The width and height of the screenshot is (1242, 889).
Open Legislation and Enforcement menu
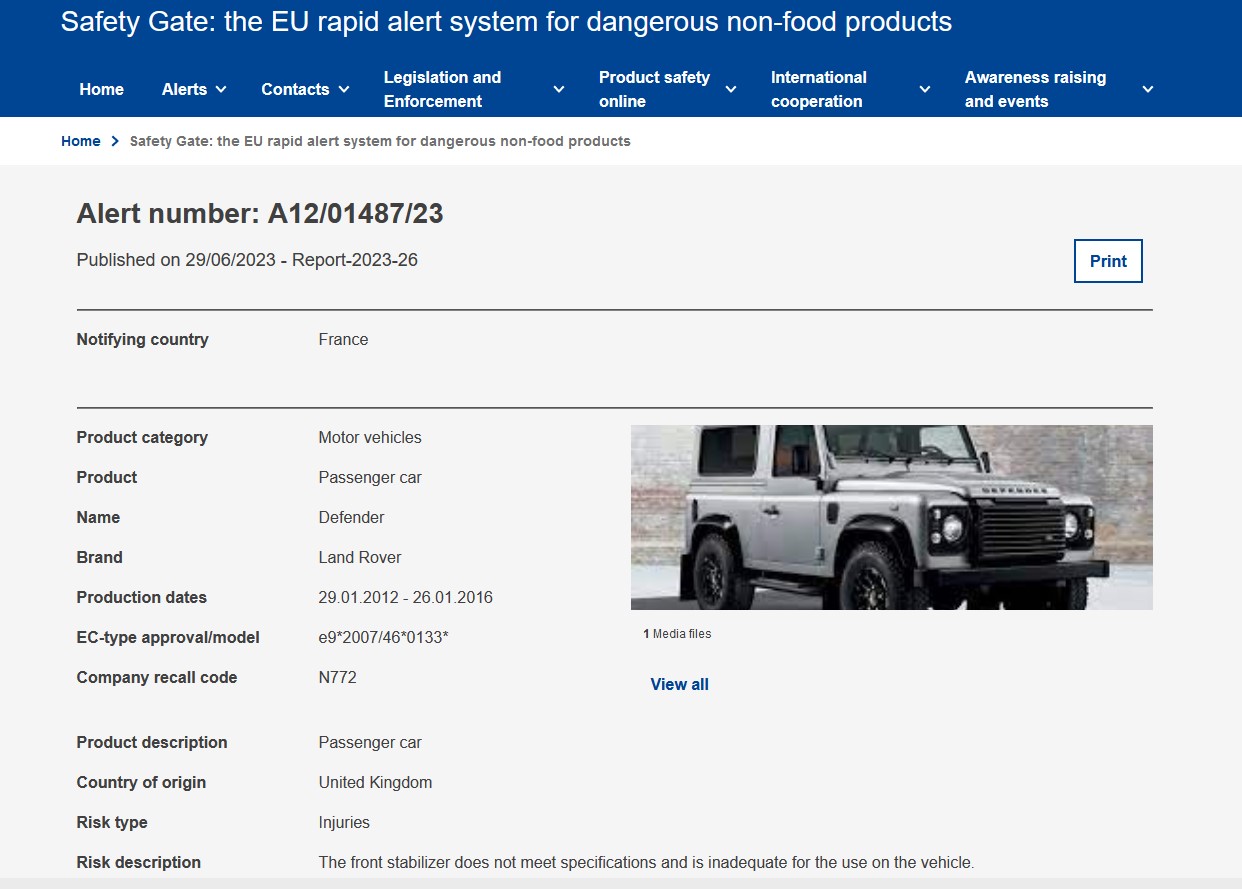point(442,89)
